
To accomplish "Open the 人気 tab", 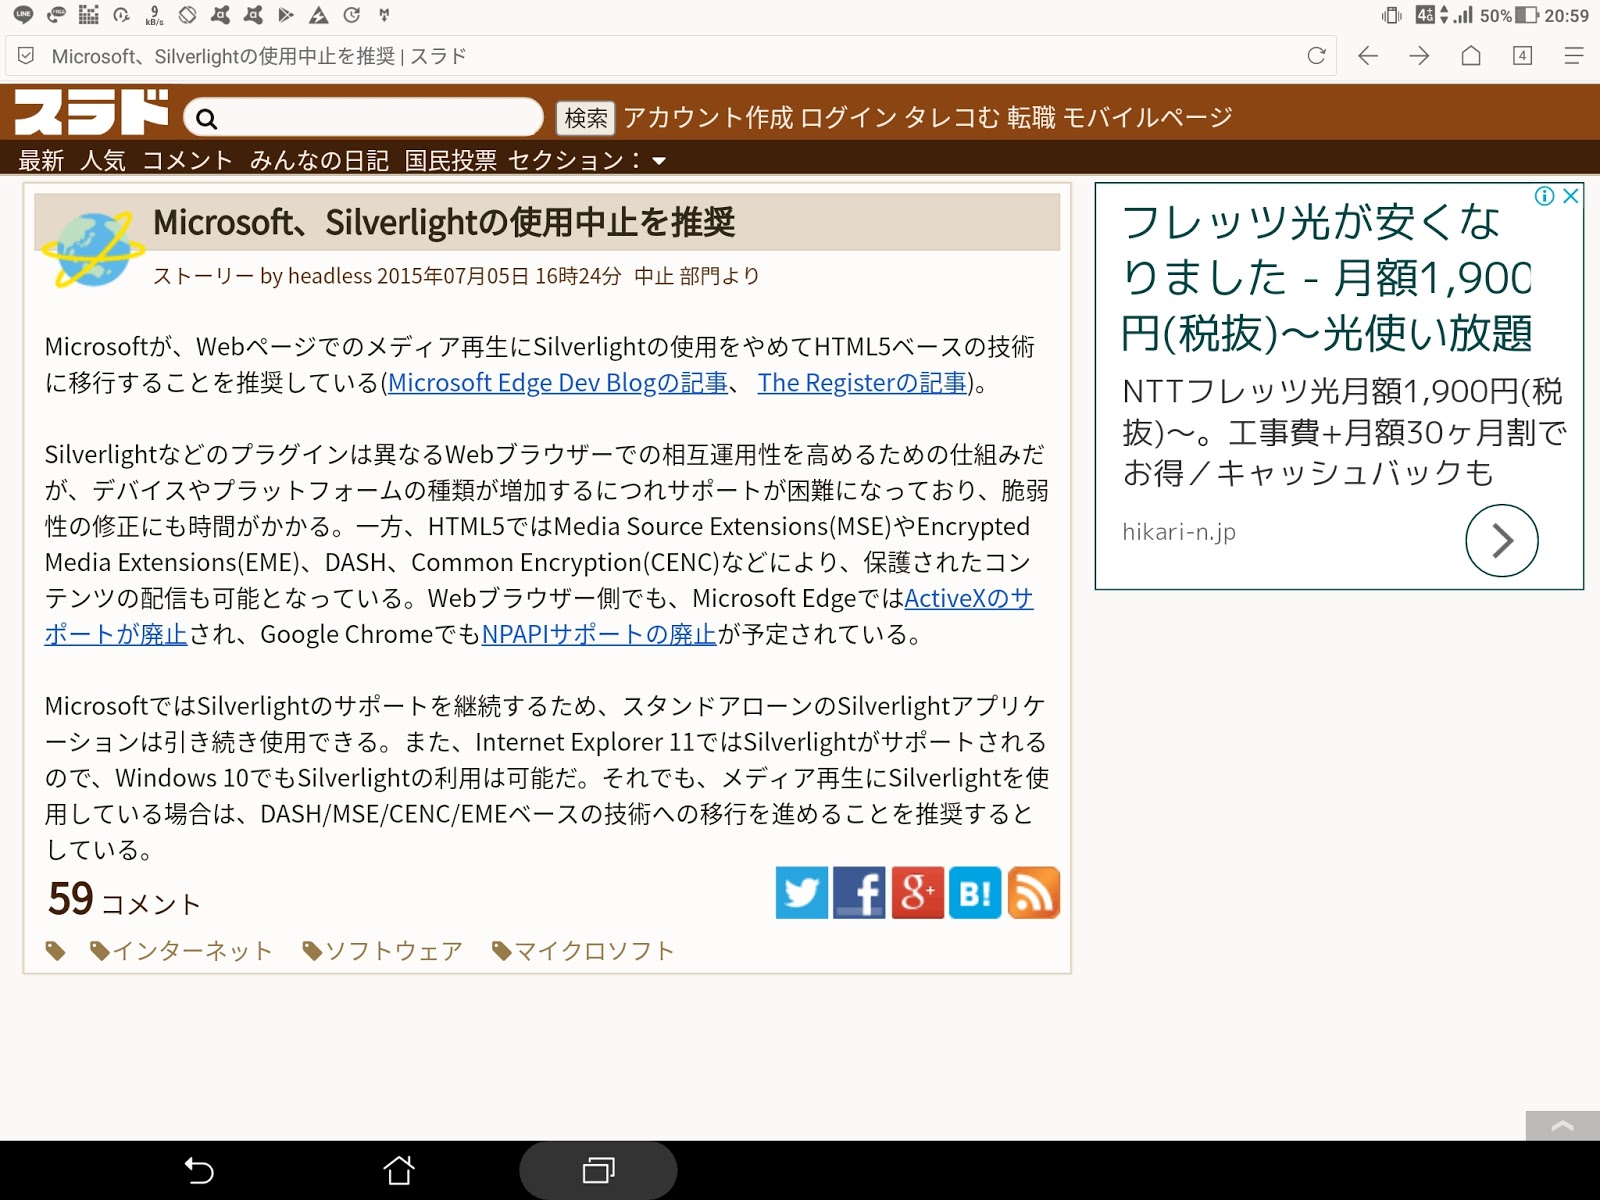I will coord(103,160).
